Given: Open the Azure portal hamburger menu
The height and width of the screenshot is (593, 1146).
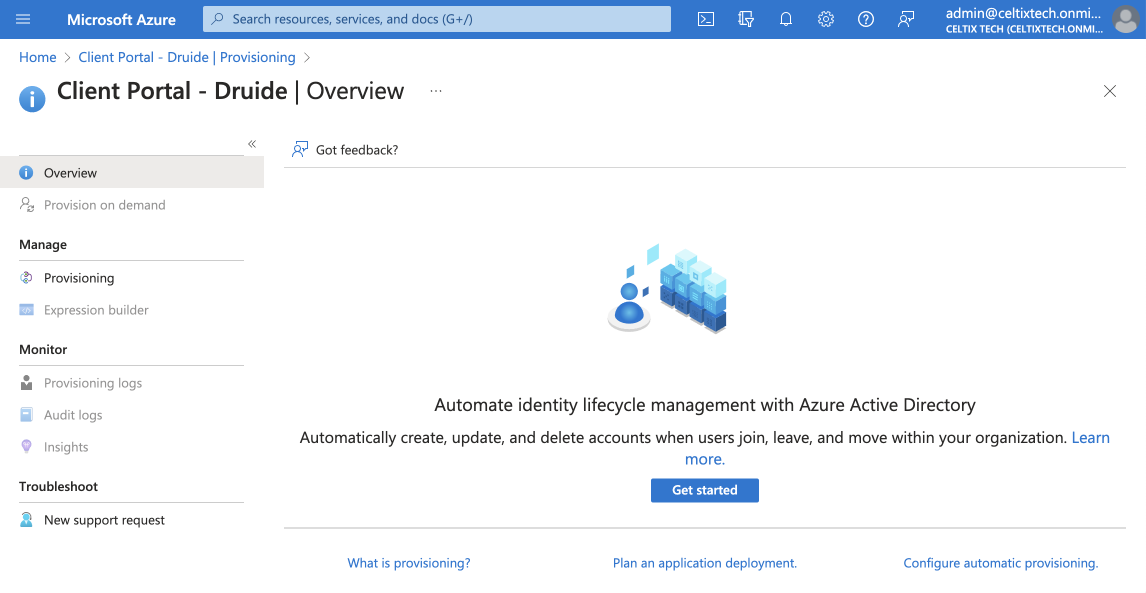Looking at the screenshot, I should click(23, 19).
